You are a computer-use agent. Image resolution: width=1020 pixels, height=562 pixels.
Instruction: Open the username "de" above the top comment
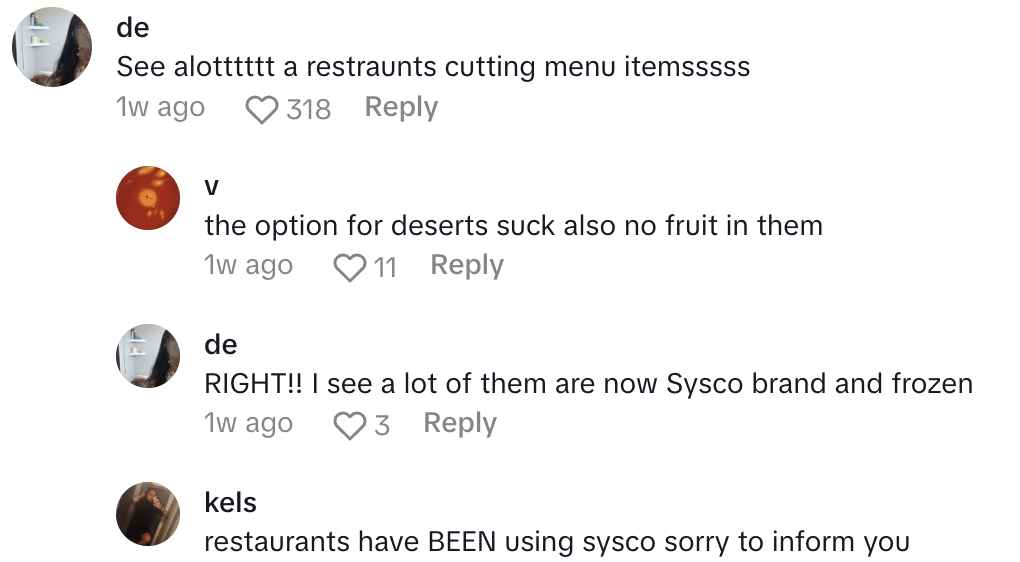pyautogui.click(x=132, y=28)
